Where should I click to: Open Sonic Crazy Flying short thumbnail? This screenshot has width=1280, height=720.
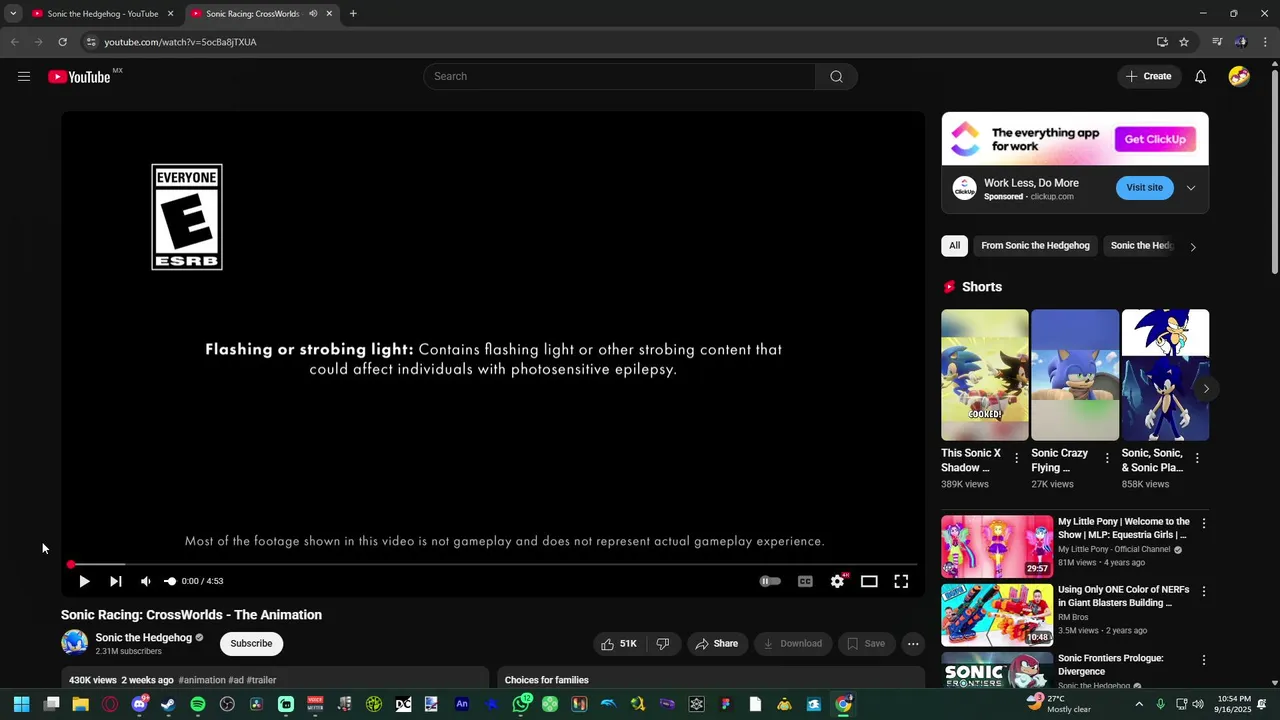[x=1075, y=375]
